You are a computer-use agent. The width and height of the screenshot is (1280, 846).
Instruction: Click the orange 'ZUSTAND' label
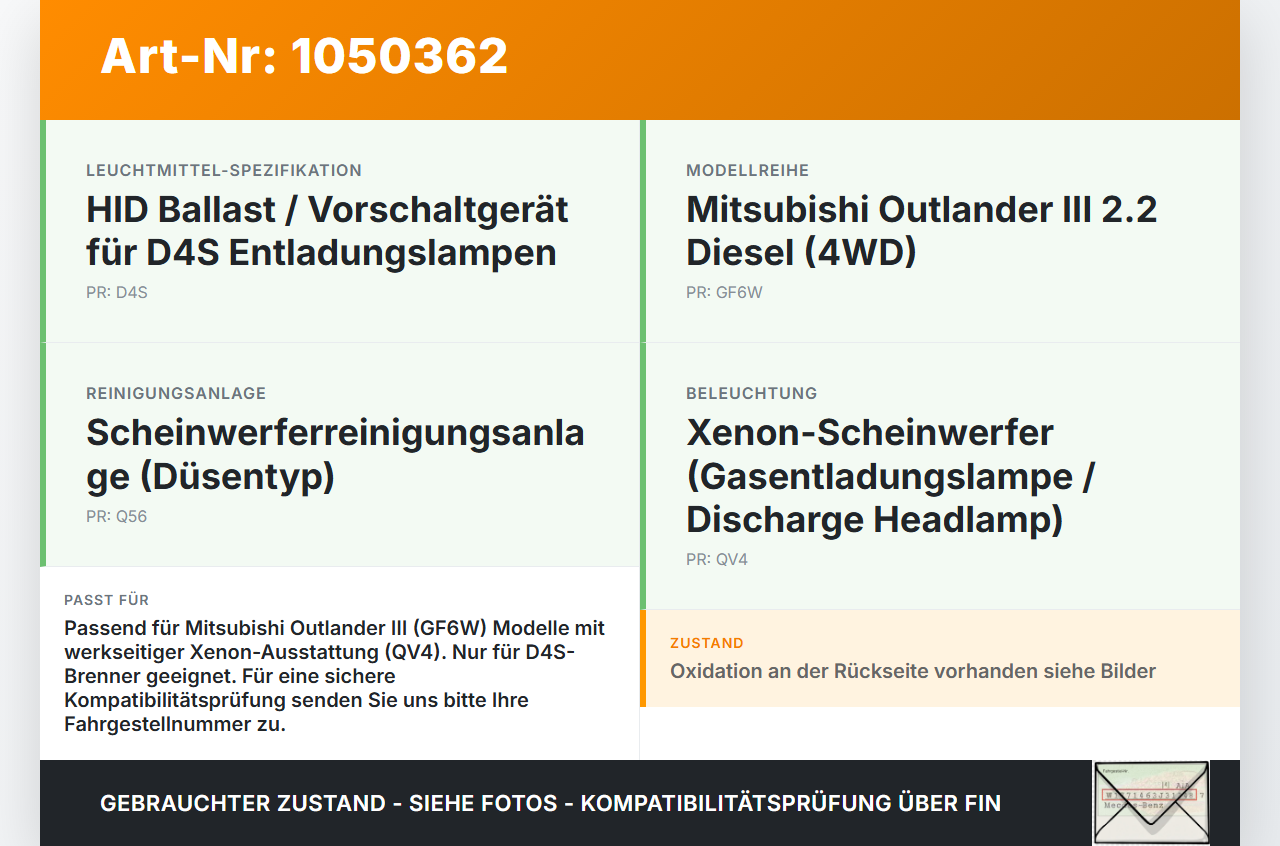pyautogui.click(x=707, y=643)
